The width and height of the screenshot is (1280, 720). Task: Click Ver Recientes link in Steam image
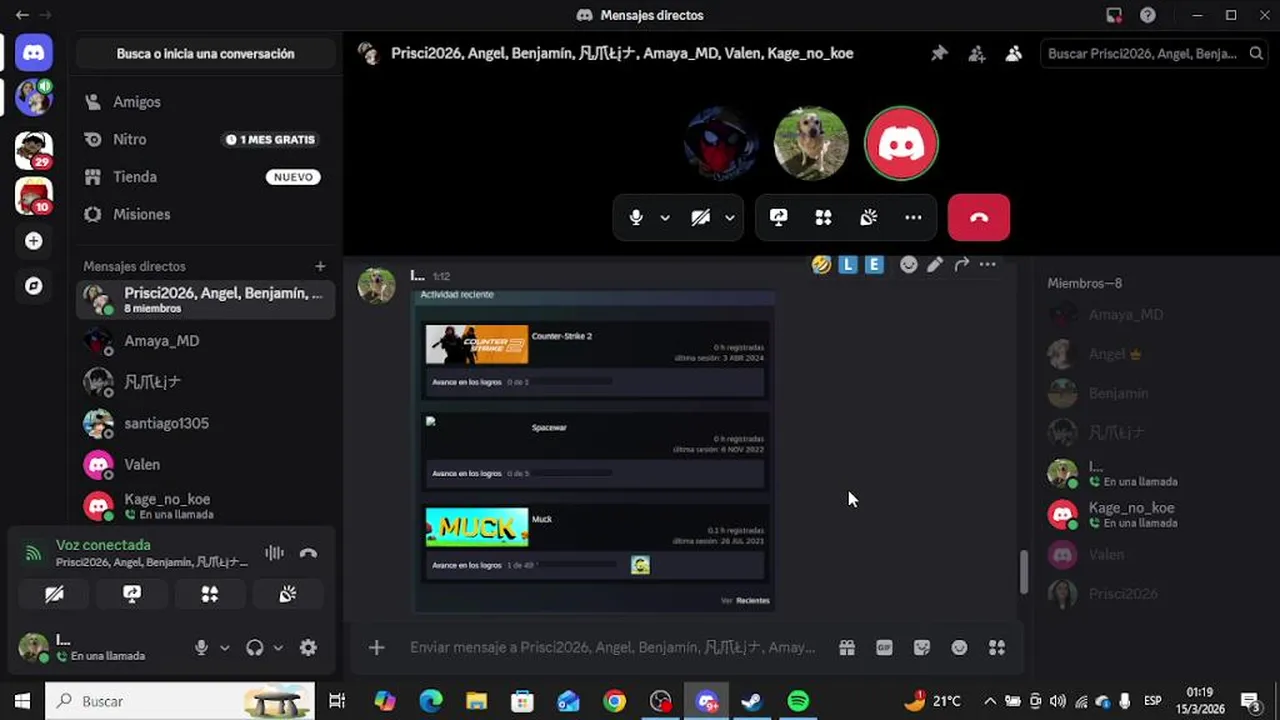pos(745,601)
